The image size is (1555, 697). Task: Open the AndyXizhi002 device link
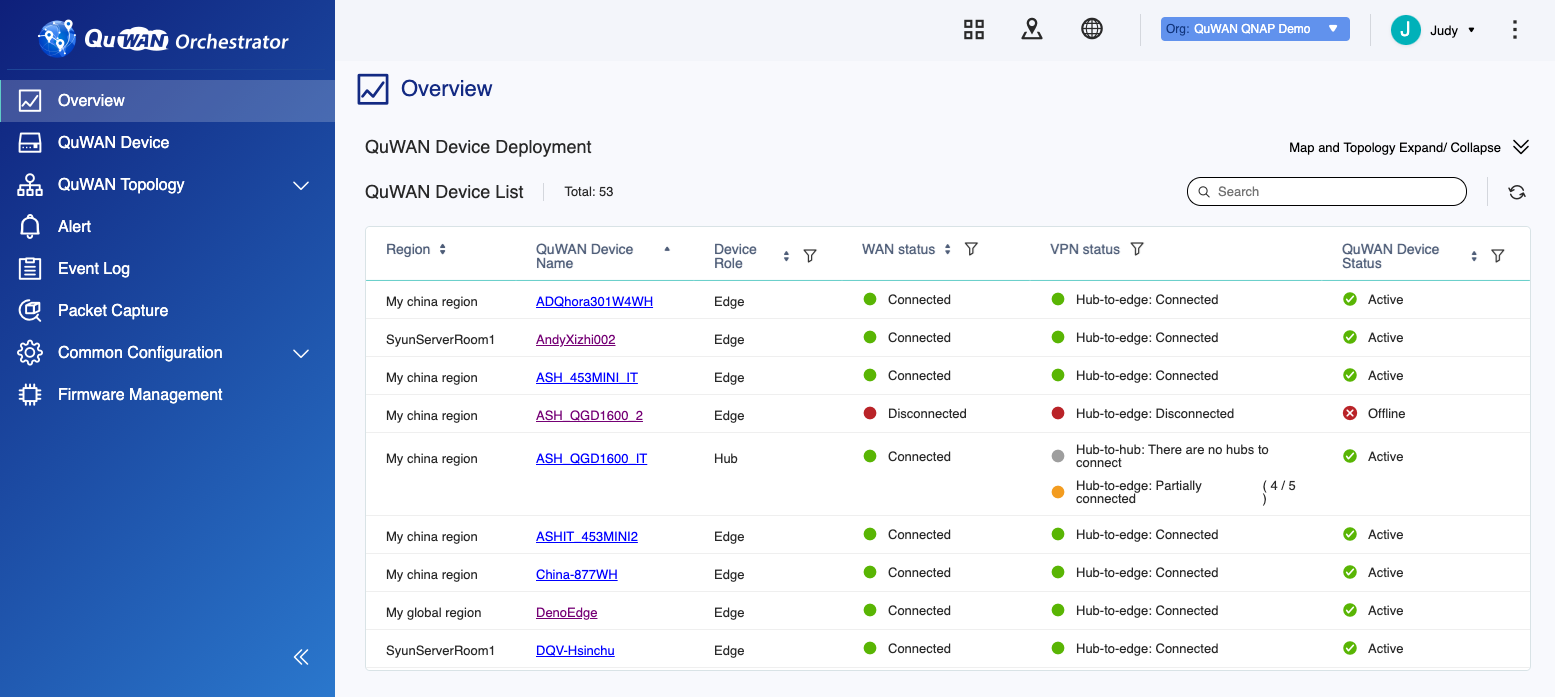(x=575, y=339)
